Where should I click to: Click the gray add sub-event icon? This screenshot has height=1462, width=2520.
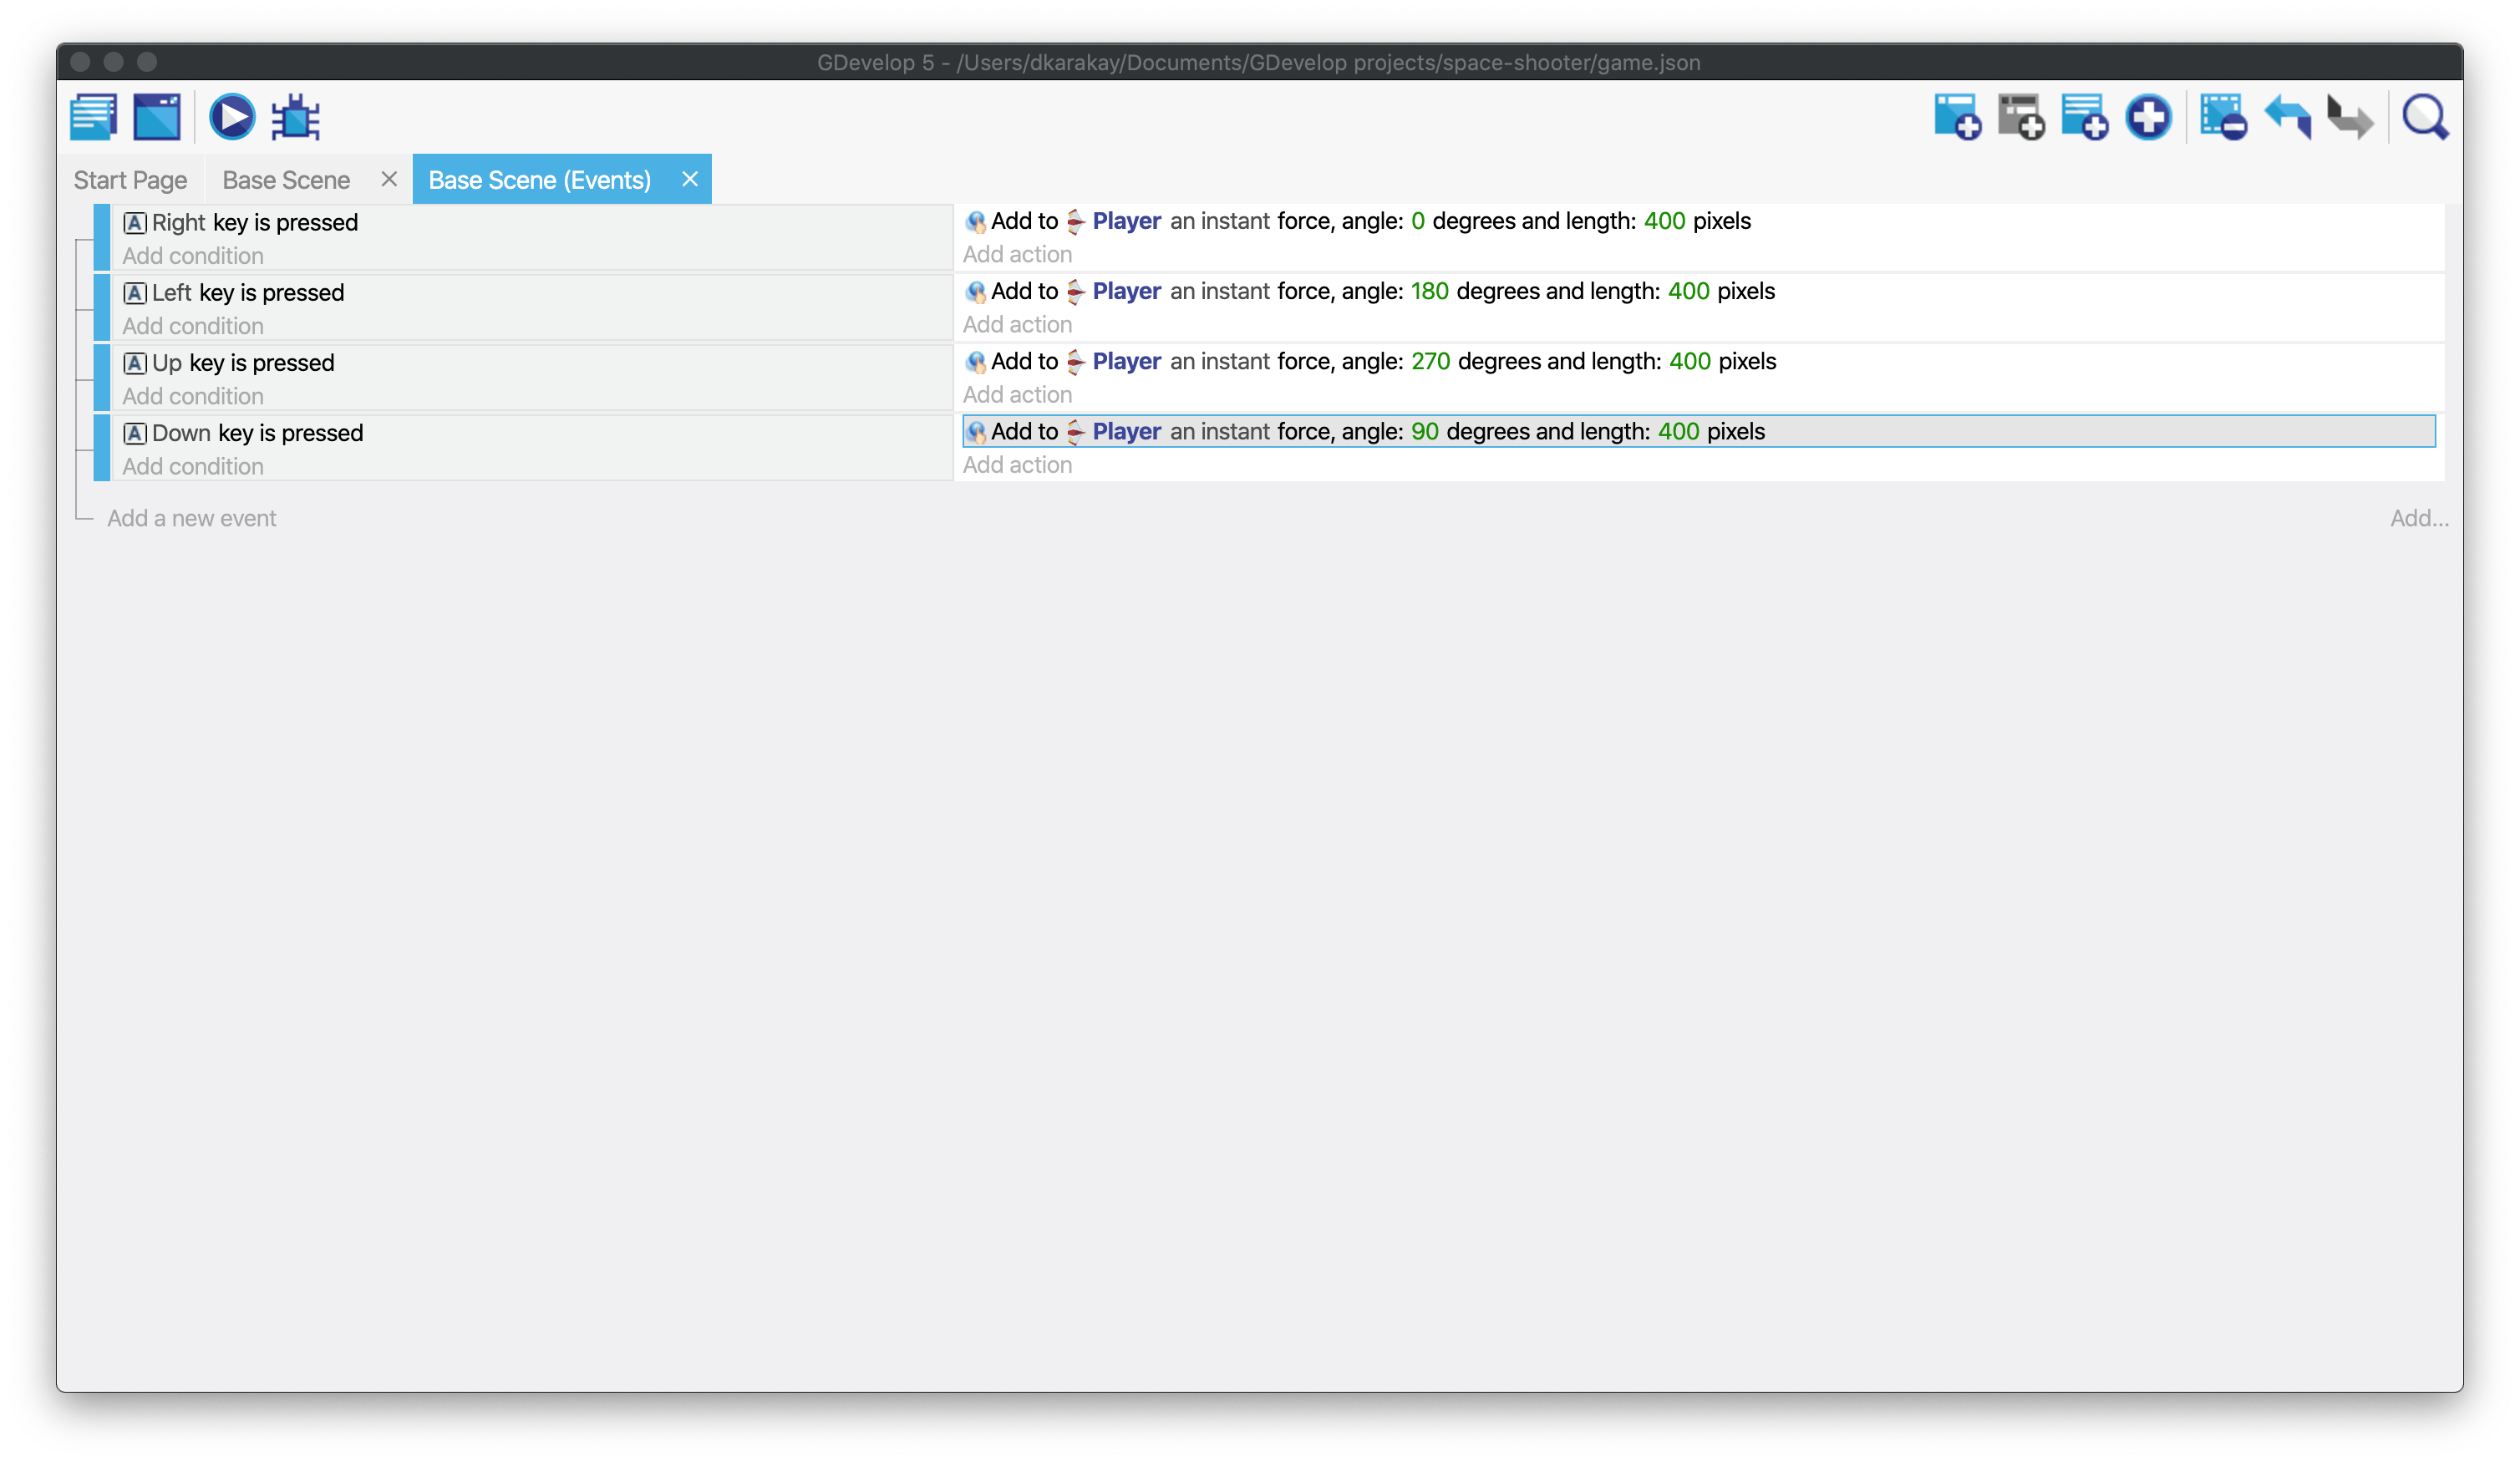[x=2021, y=117]
